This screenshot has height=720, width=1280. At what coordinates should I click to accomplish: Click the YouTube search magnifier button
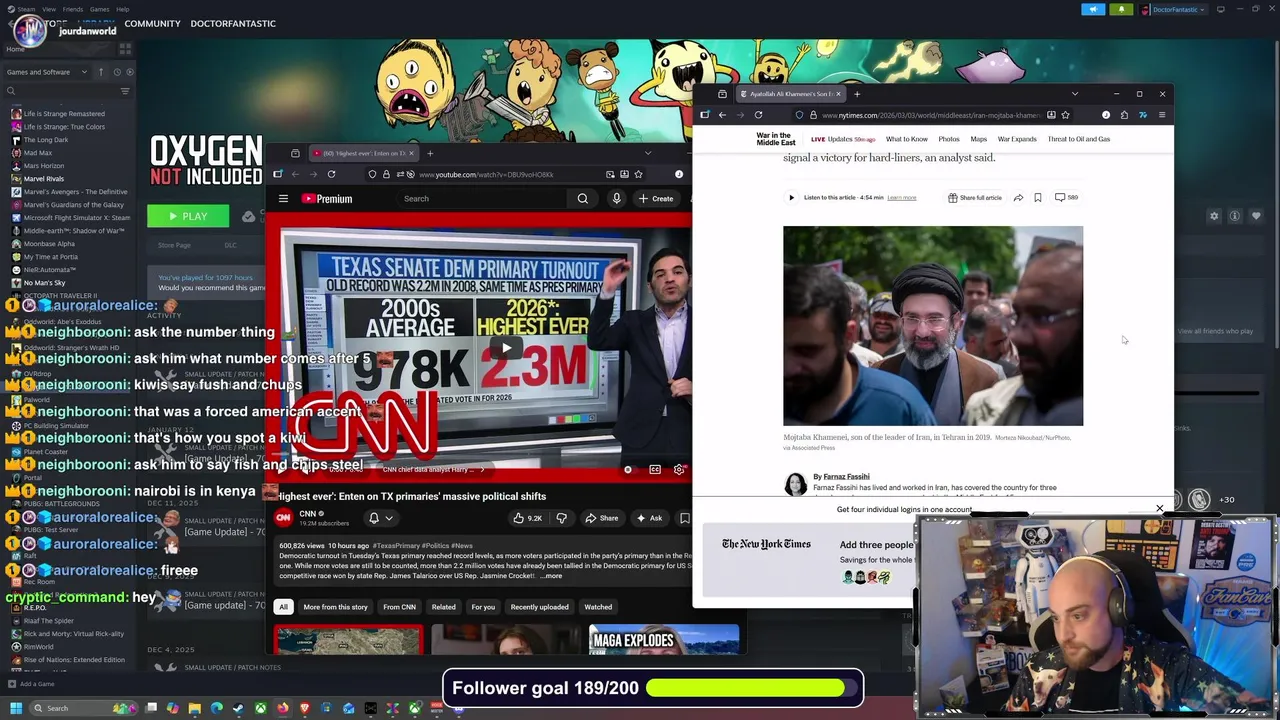coord(583,198)
